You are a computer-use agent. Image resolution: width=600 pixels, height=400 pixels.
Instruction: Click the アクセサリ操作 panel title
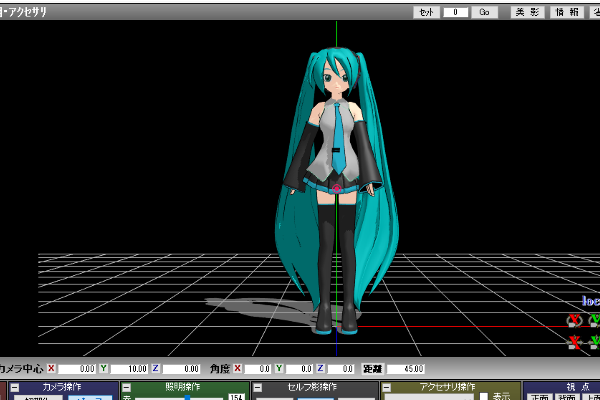pos(448,387)
